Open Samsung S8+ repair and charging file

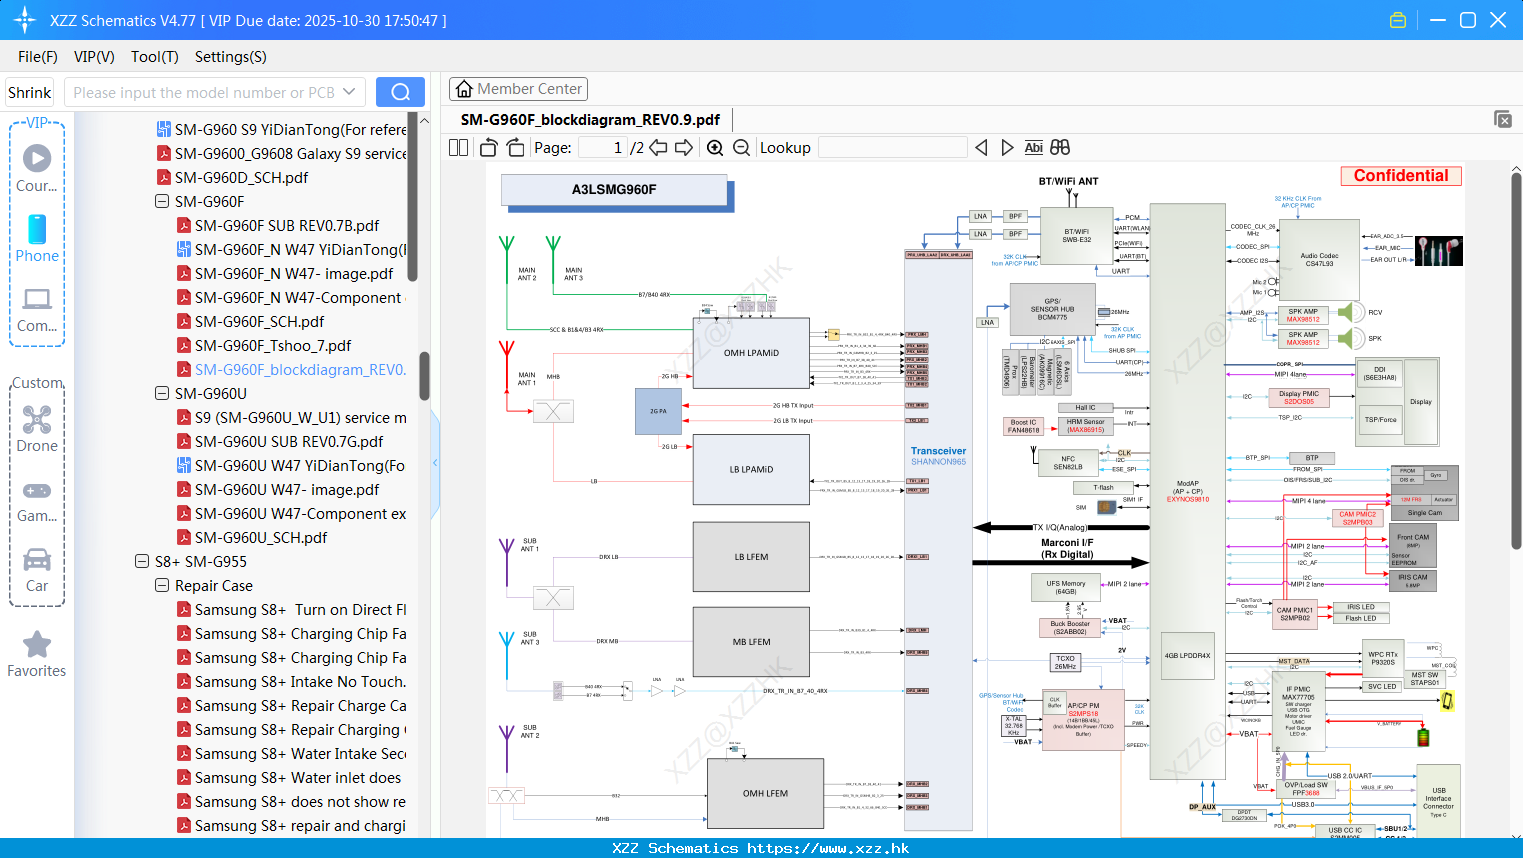point(292,825)
